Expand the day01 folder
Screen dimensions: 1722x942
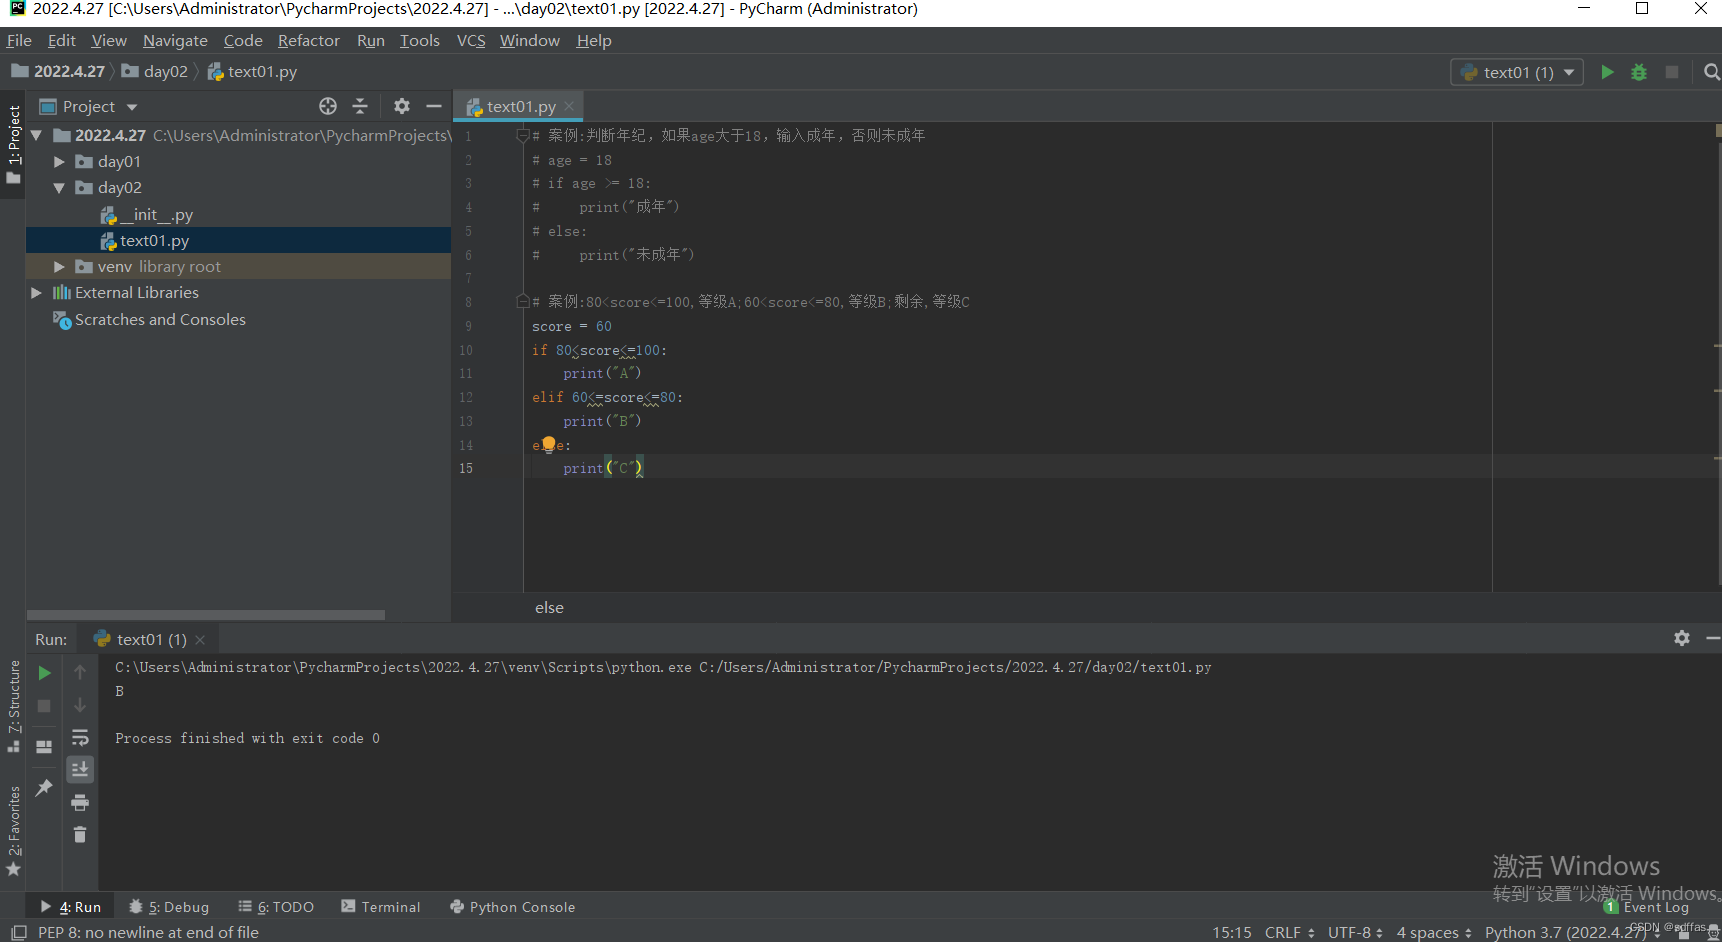(59, 162)
